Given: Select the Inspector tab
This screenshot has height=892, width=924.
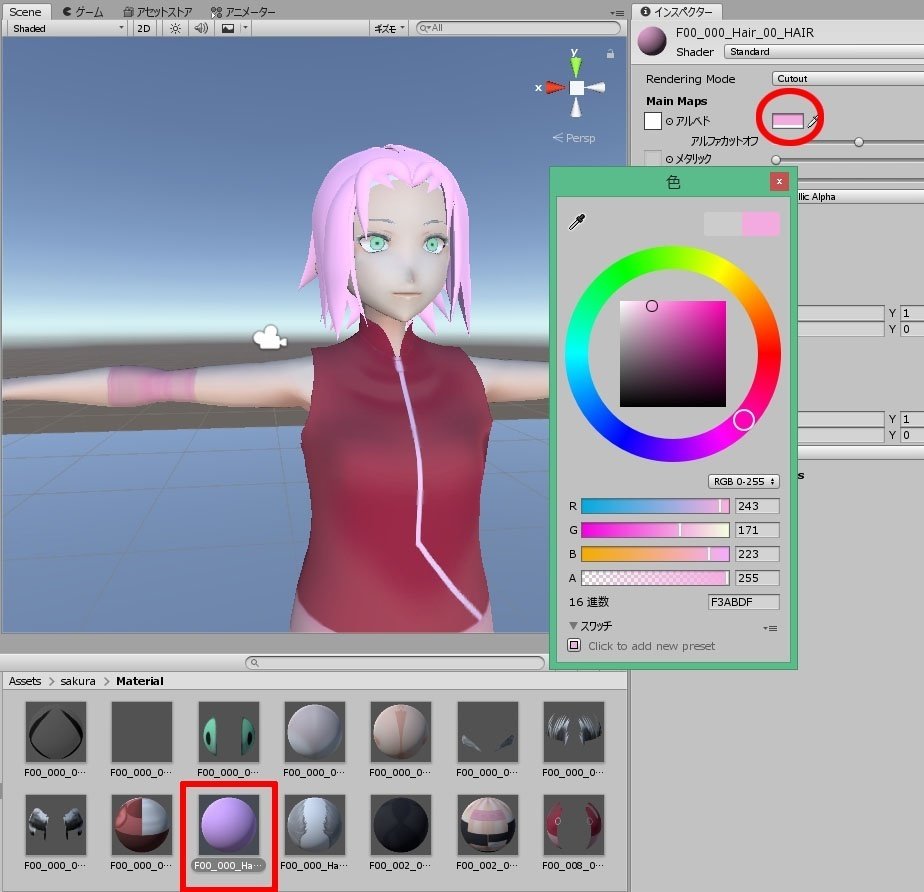Looking at the screenshot, I should coord(676,12).
